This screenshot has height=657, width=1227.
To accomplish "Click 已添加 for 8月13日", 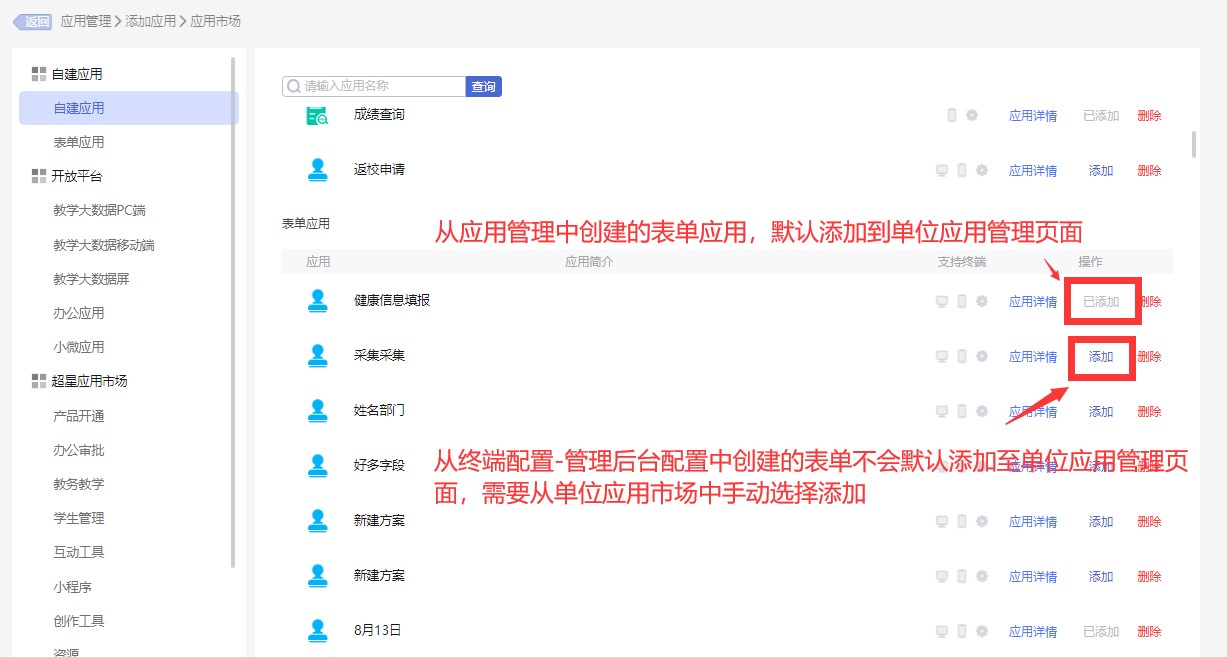I will coord(1101,632).
